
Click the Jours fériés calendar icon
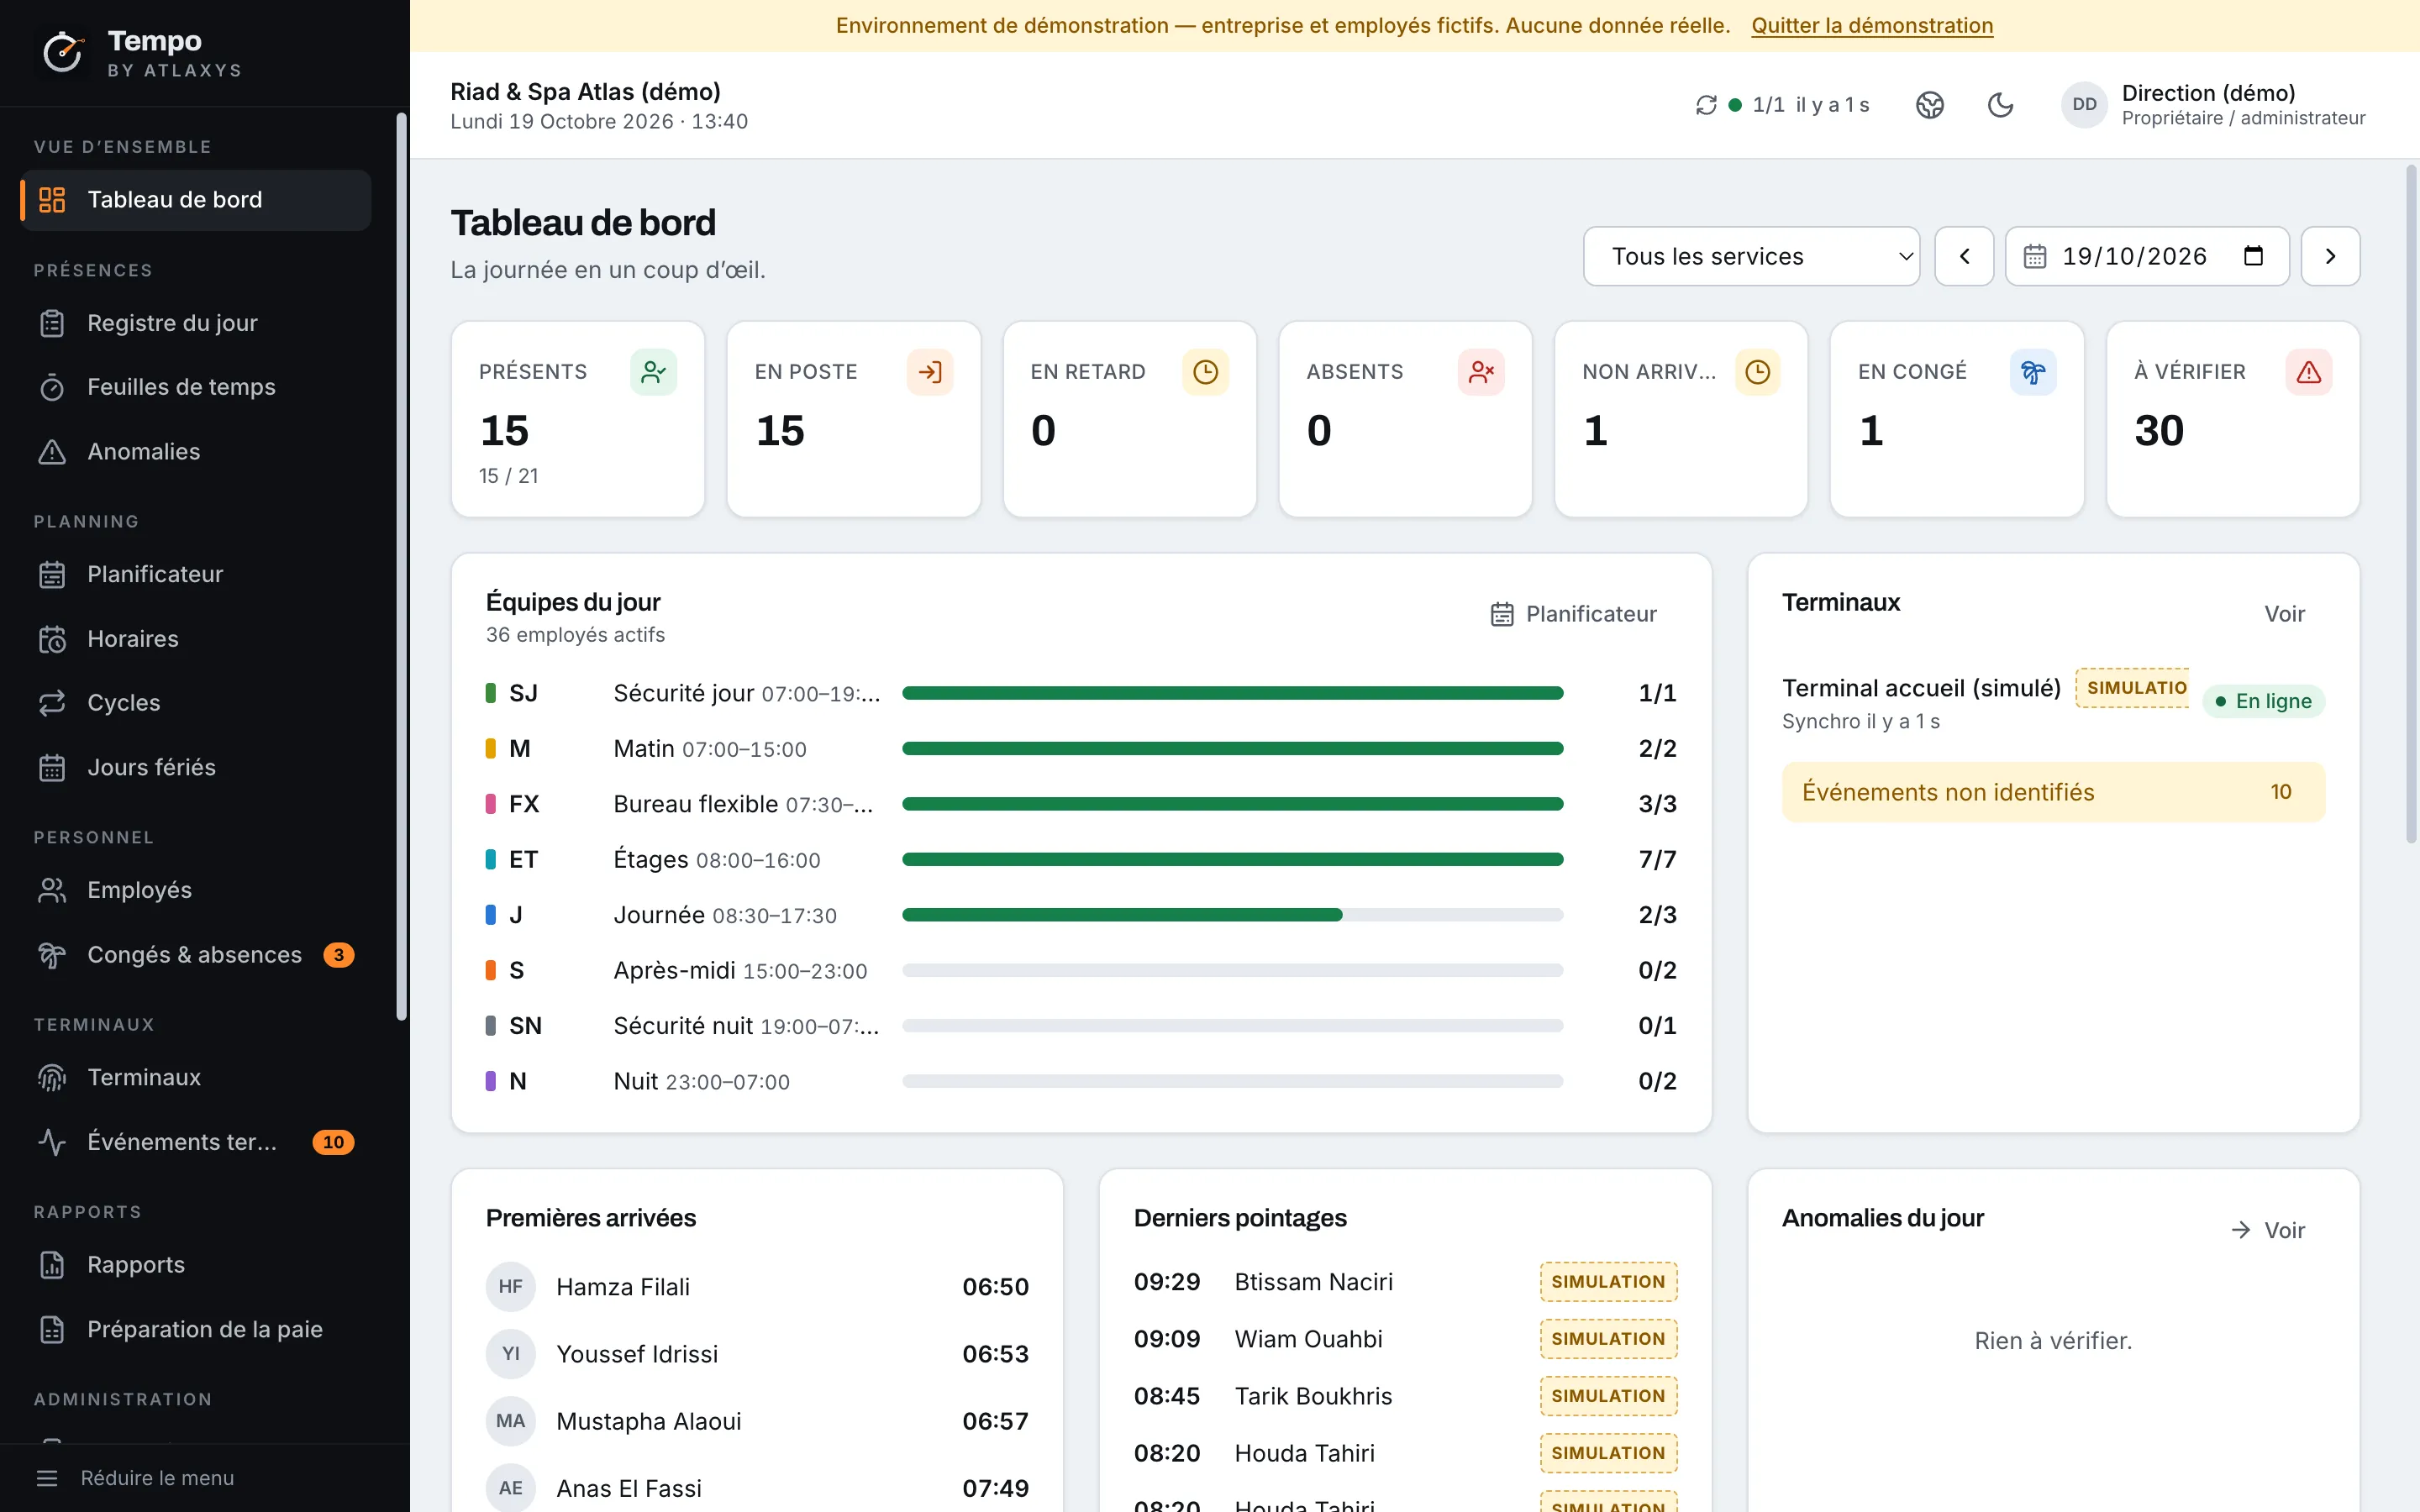pos(52,768)
